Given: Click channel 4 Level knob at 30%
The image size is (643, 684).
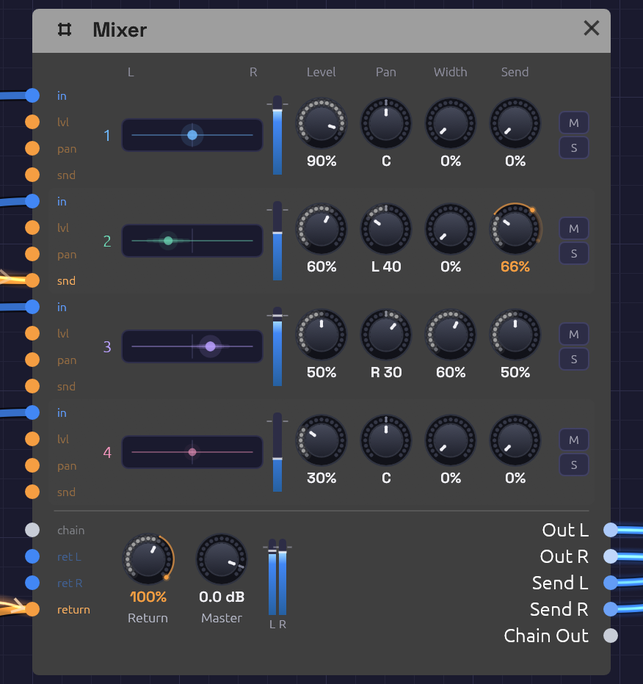Looking at the screenshot, I should point(322,440).
